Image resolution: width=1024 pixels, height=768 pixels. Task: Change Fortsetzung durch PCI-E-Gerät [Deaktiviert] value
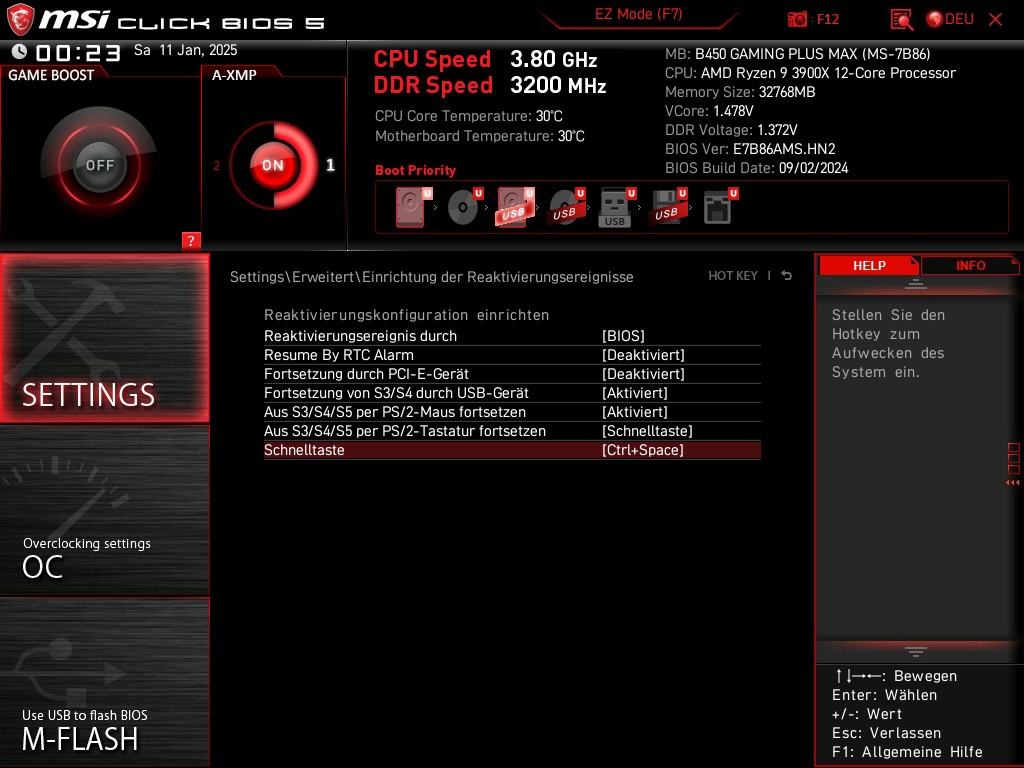[x=643, y=374]
